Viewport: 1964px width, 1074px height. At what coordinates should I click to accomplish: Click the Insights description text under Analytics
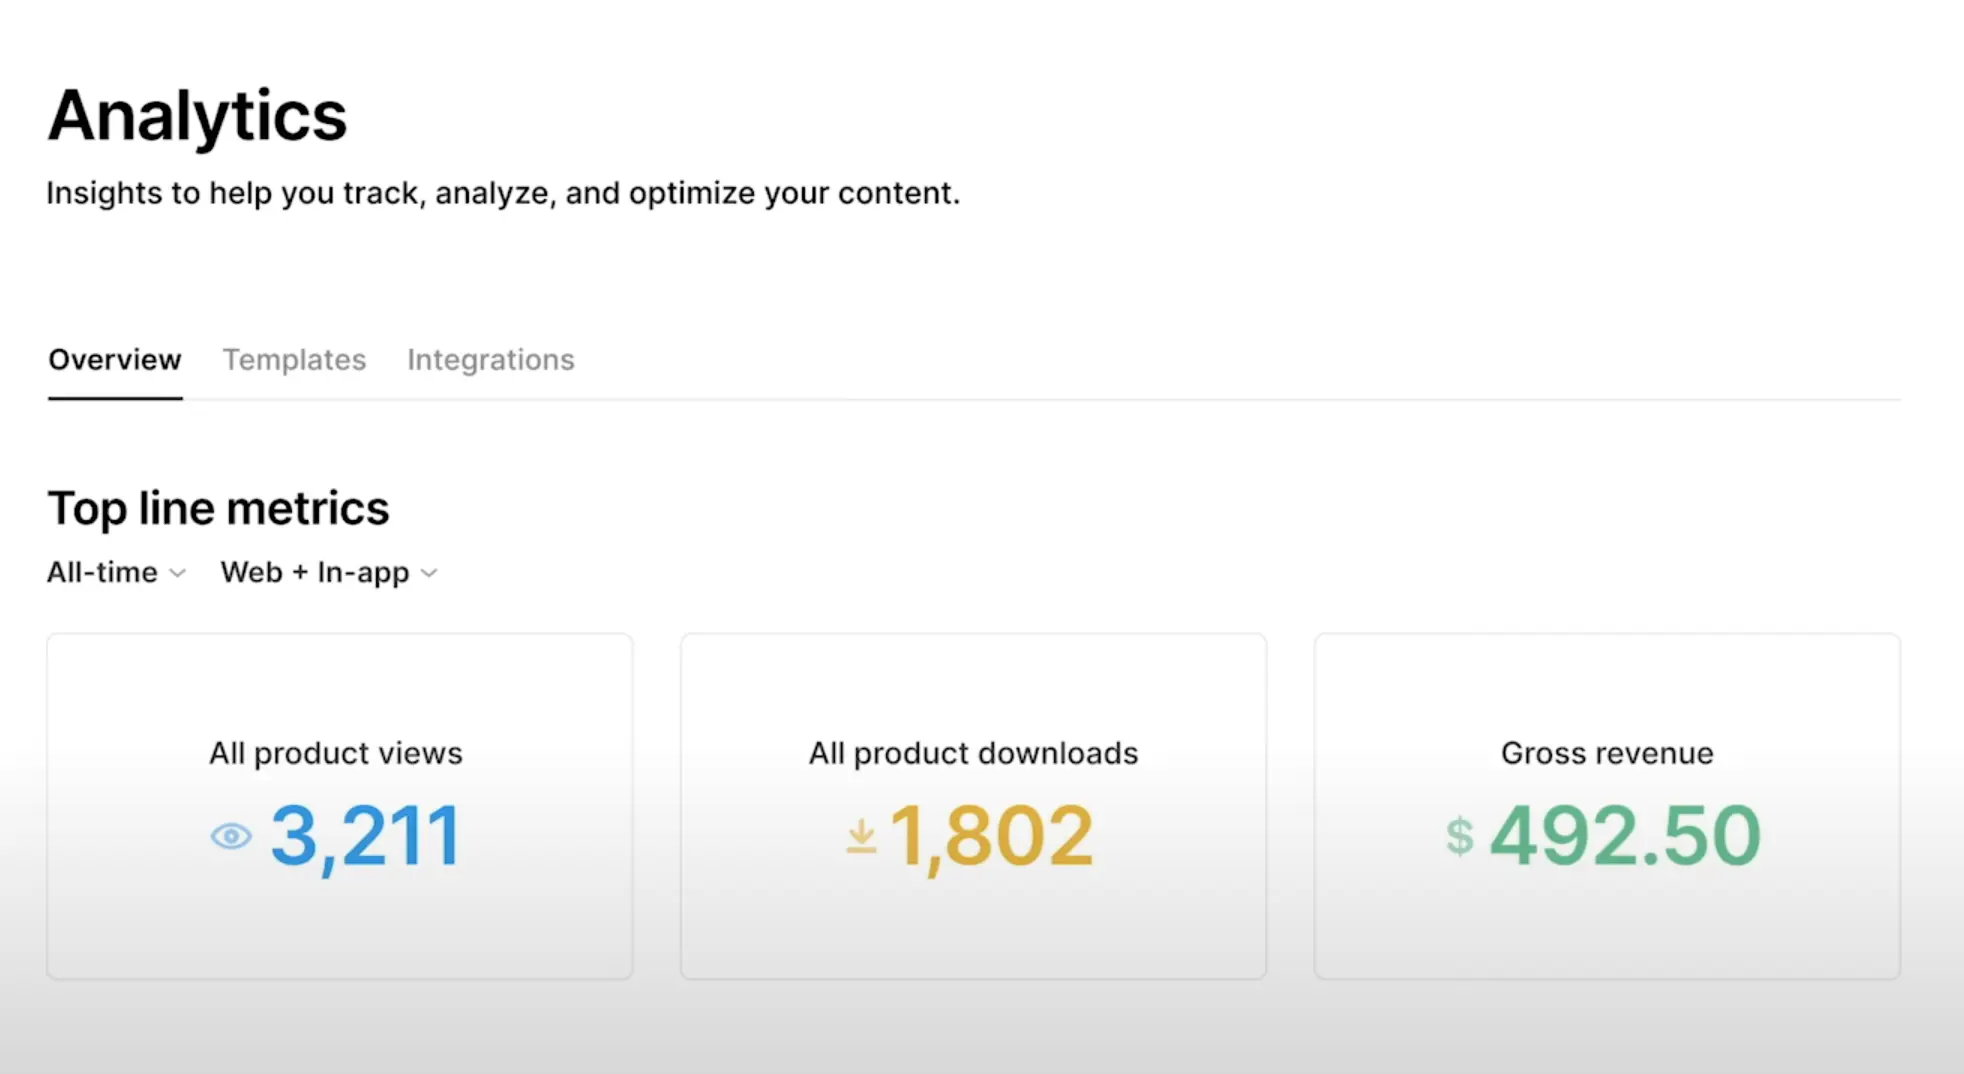(503, 193)
